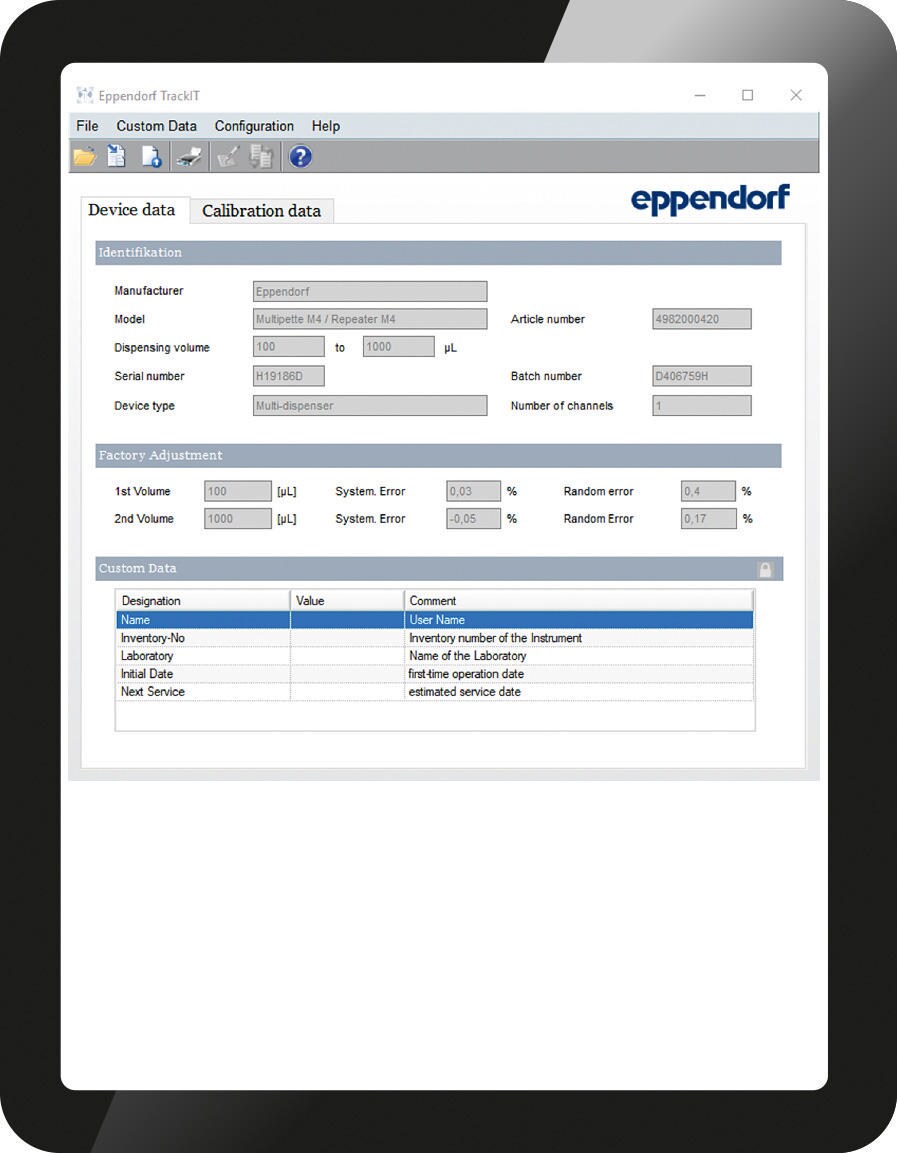Viewport: 897px width, 1153px height.
Task: Click the Eppendorf TrackIT title bar app icon
Action: point(85,95)
